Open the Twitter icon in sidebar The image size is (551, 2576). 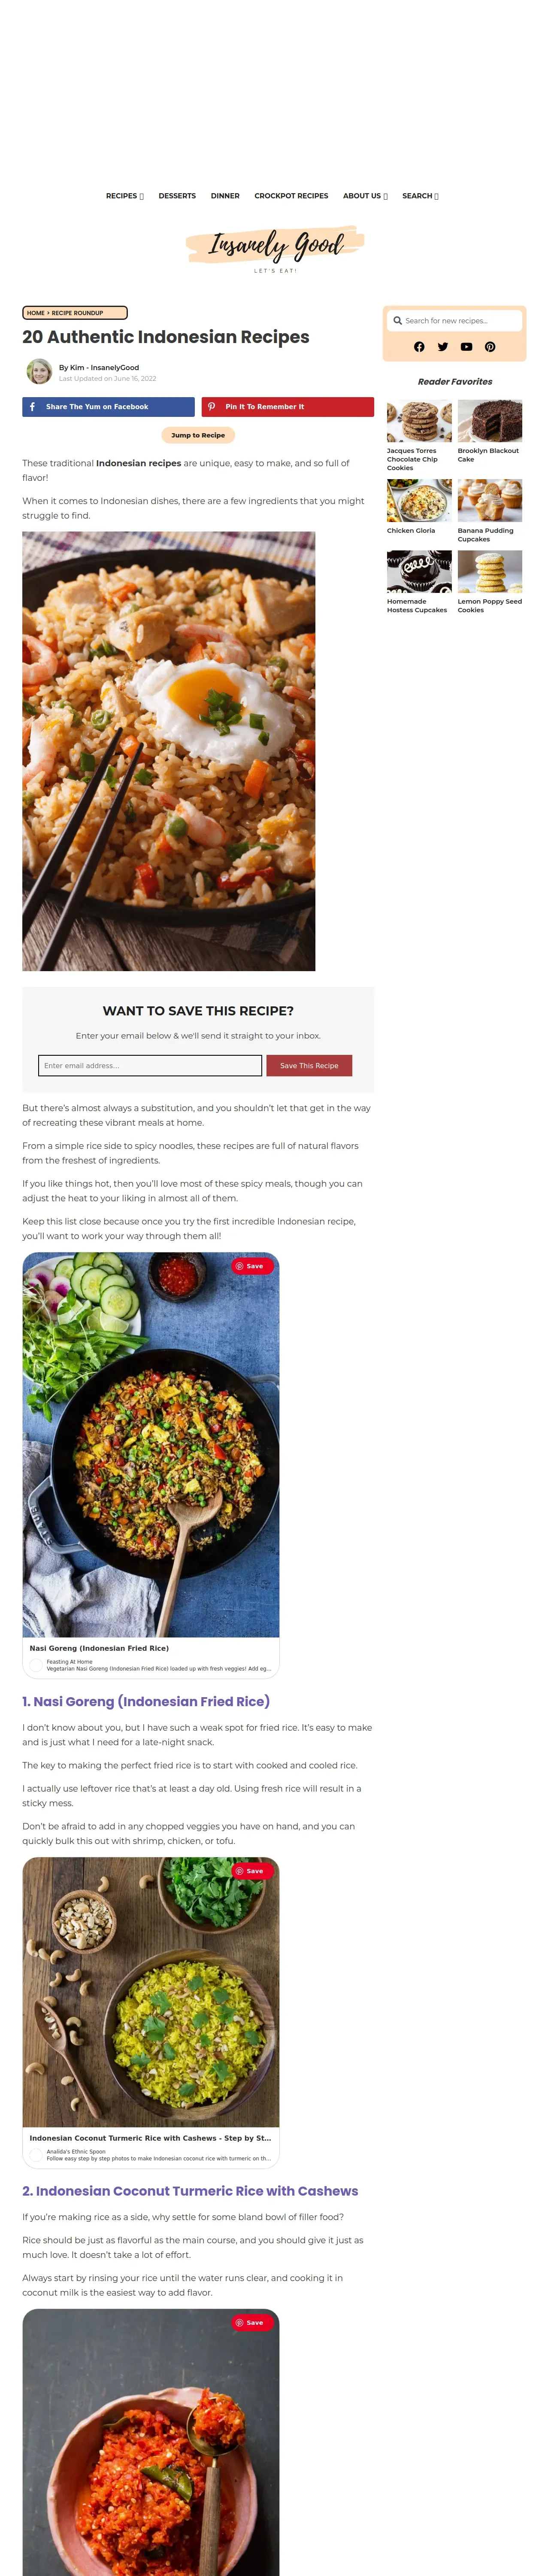(443, 347)
